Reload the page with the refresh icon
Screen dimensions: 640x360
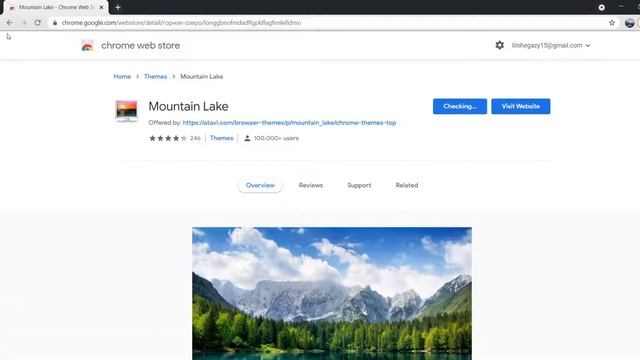coord(38,23)
